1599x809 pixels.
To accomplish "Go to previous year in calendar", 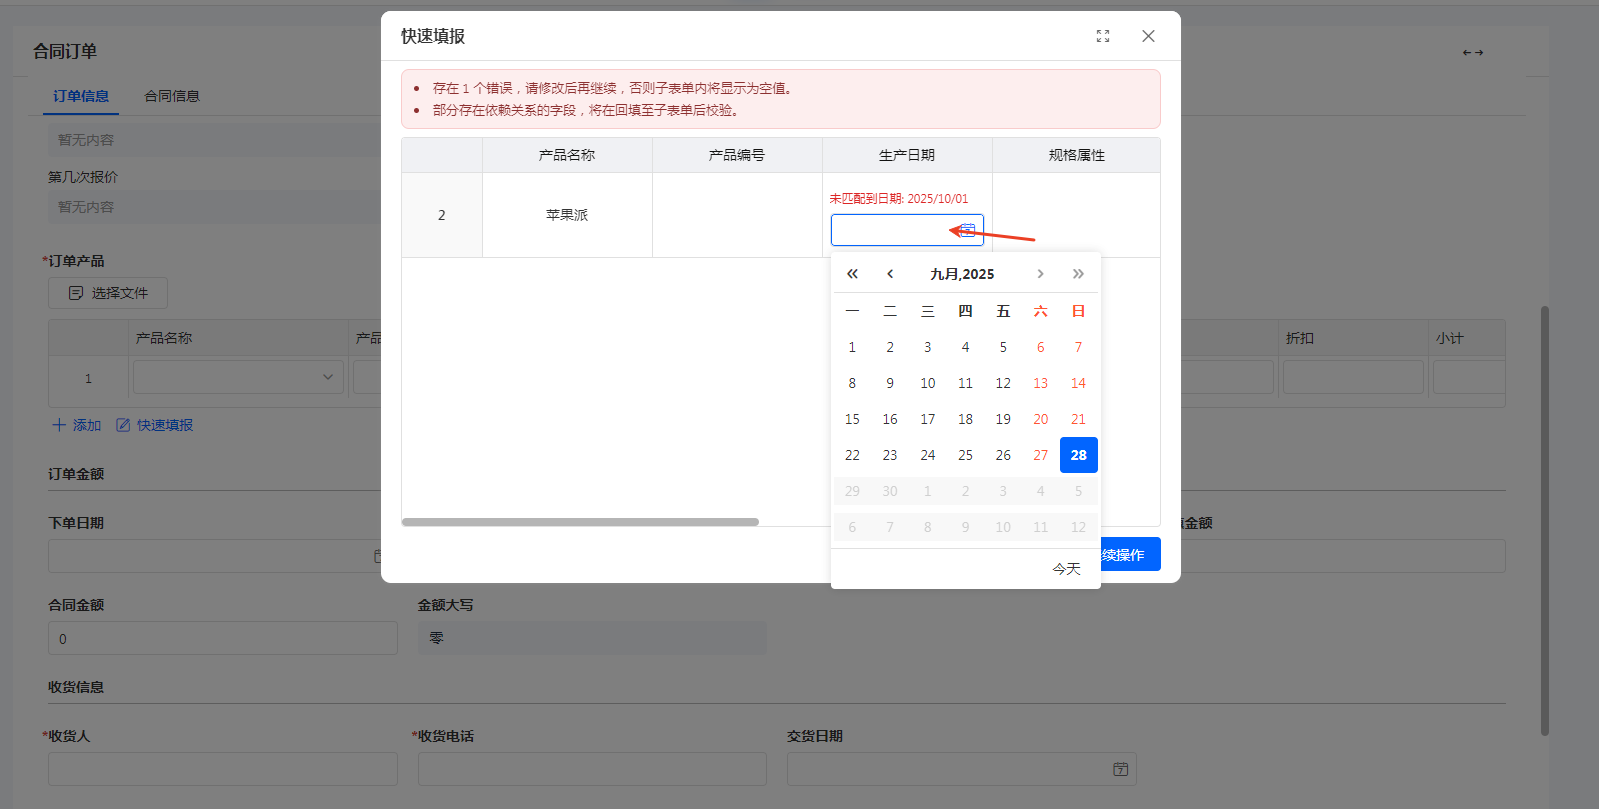I will click(852, 274).
